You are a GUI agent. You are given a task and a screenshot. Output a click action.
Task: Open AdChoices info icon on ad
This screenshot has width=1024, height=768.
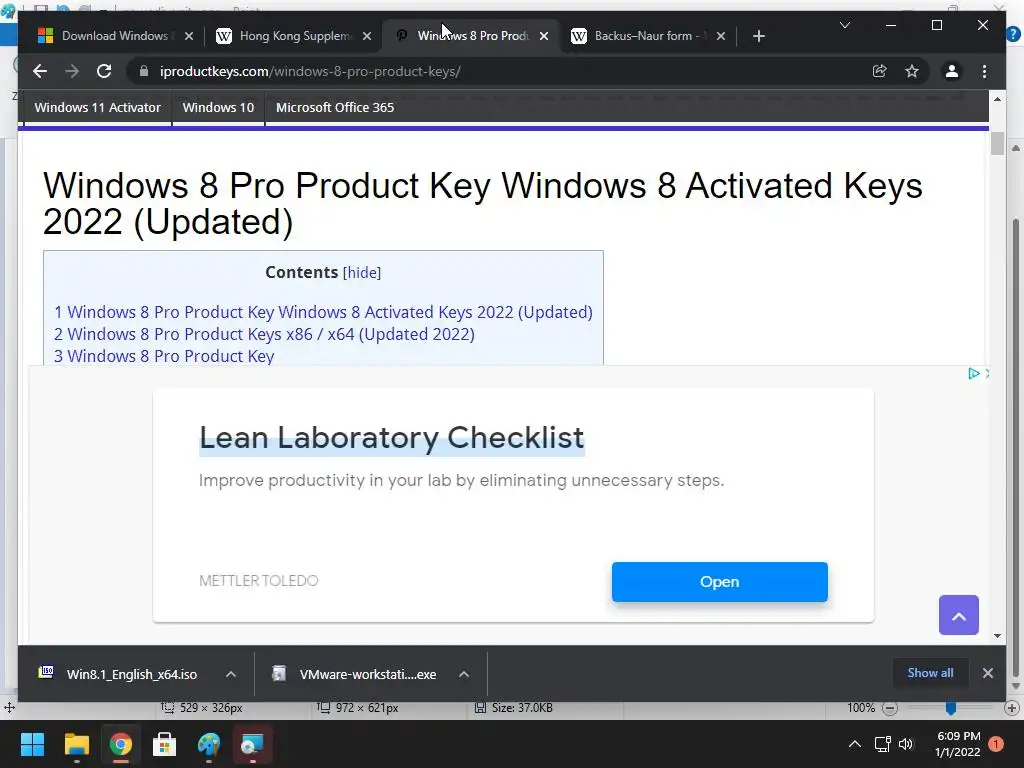click(x=973, y=374)
